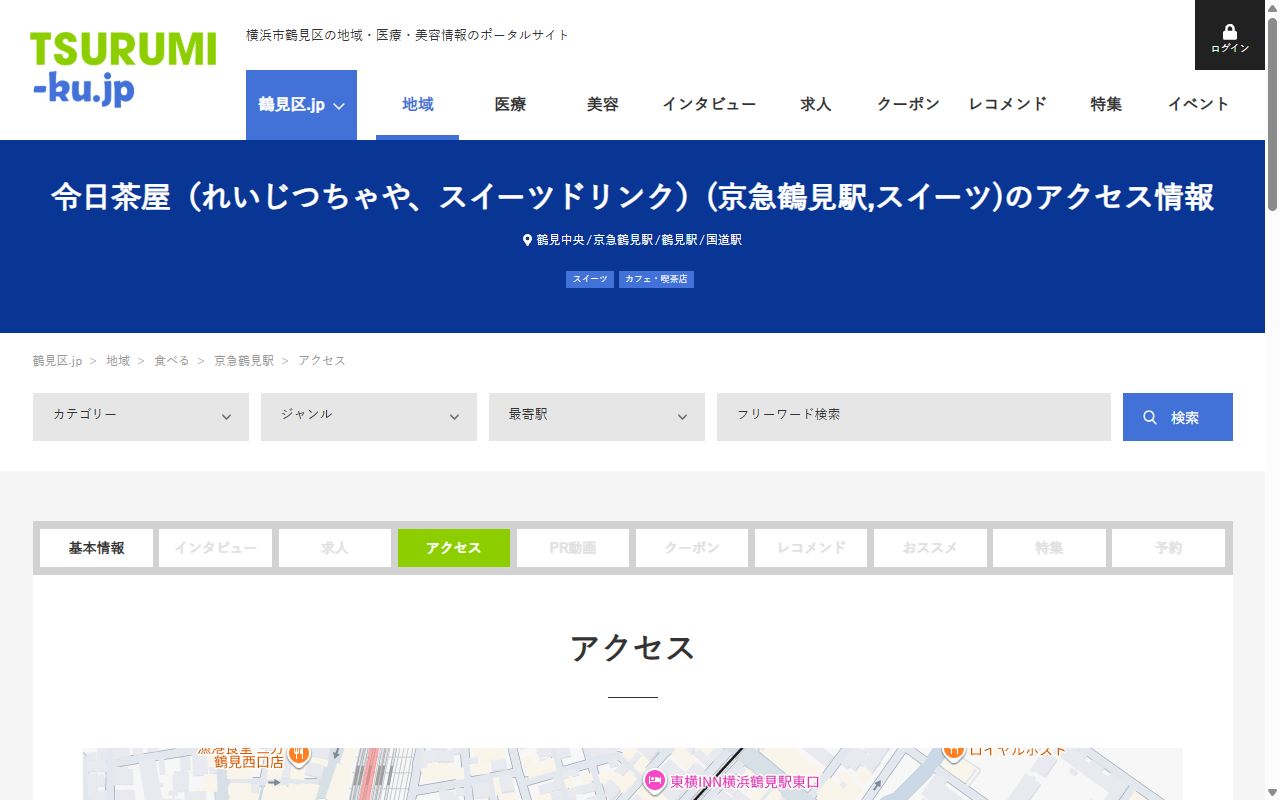This screenshot has height=800, width=1280.
Task: Click 京急鶴見駅 station link in banner
Action: coord(623,240)
